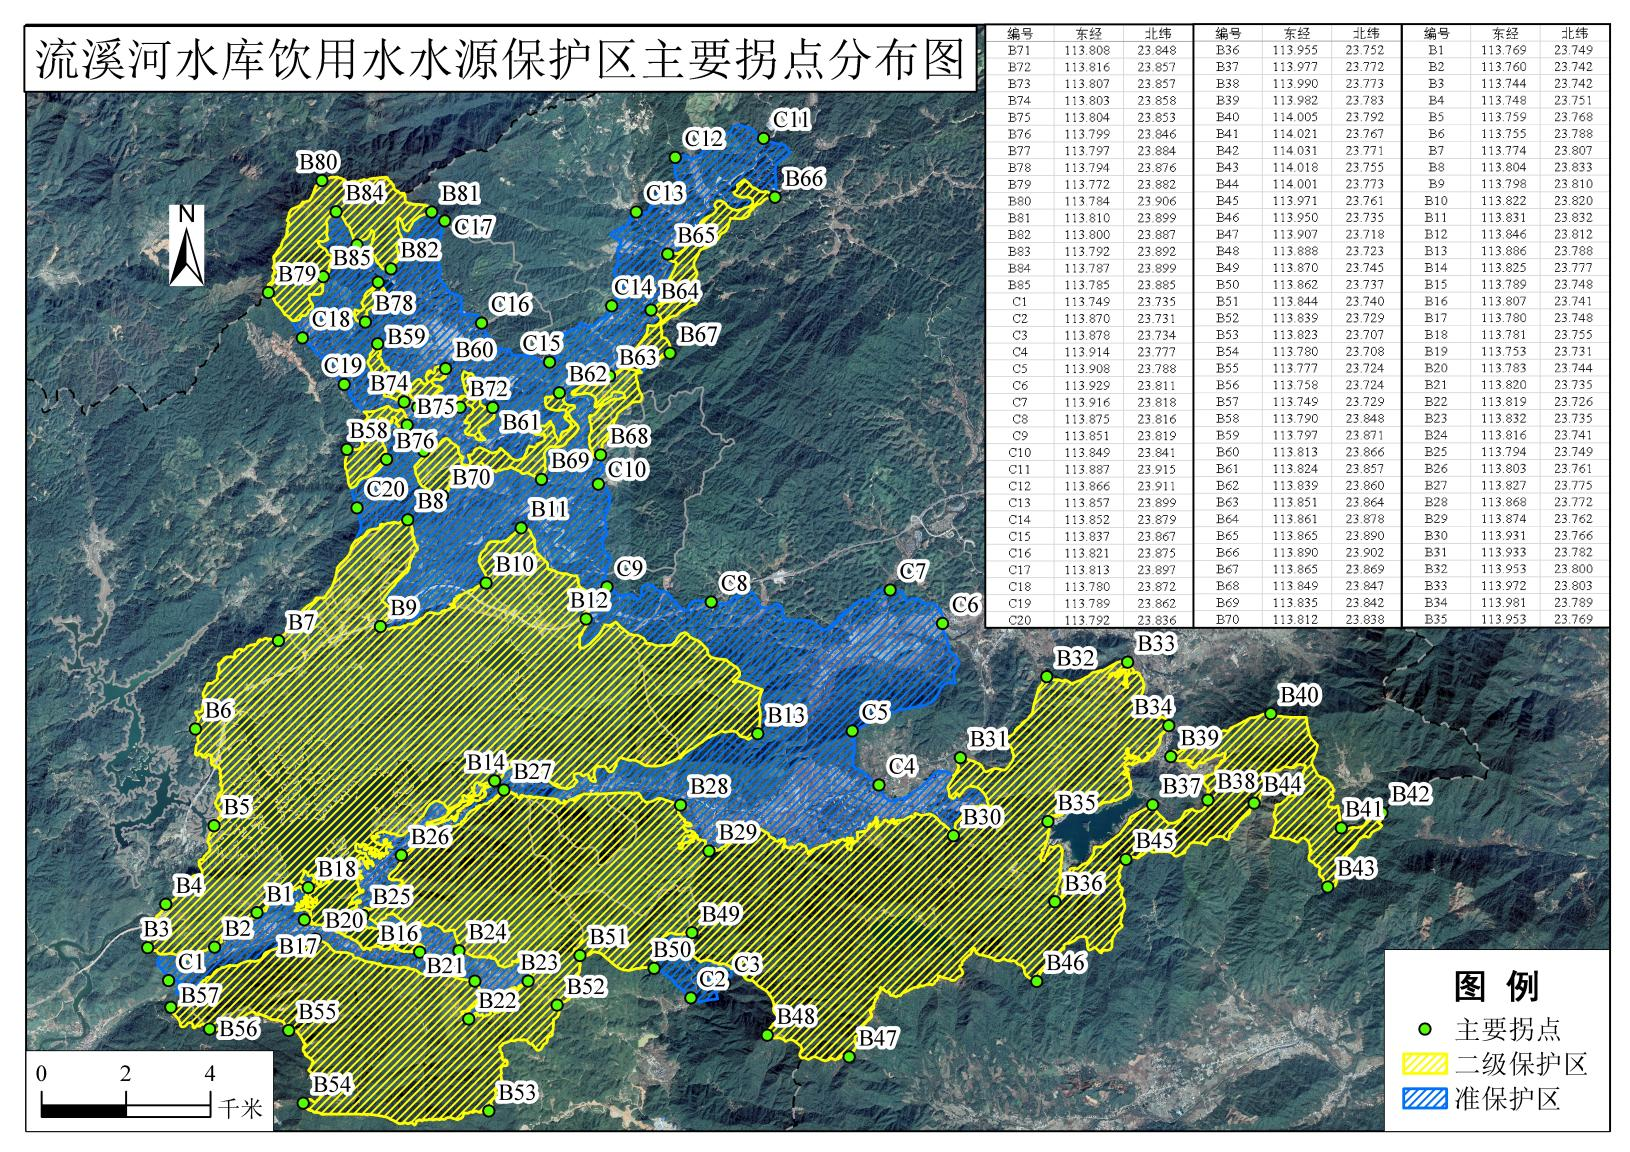Click the B43 turning point marker
Image resolution: width=1630 pixels, height=1152 pixels.
(1328, 887)
